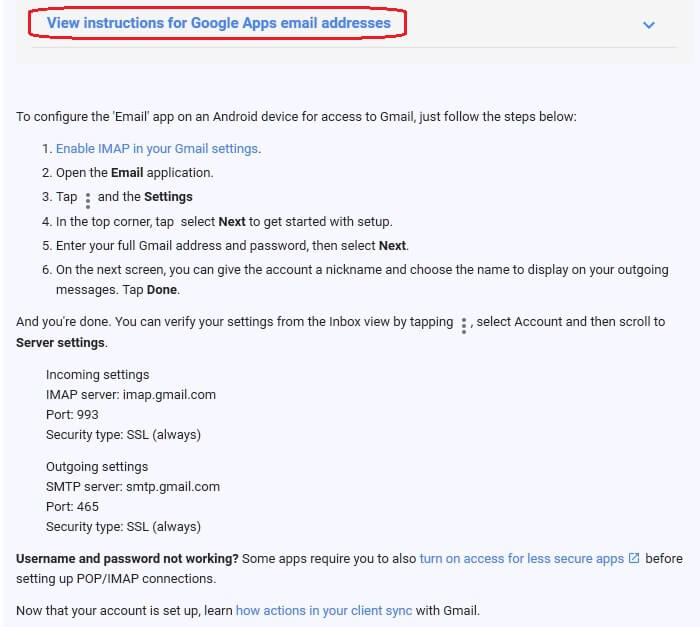Click the 'SMTP server: smtp.gmail.com' line

pyautogui.click(x=133, y=487)
